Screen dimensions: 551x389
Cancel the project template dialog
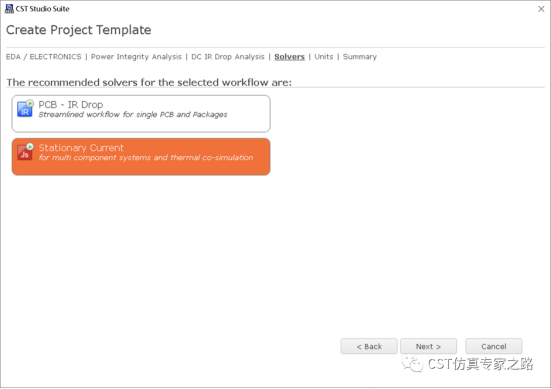tap(494, 346)
